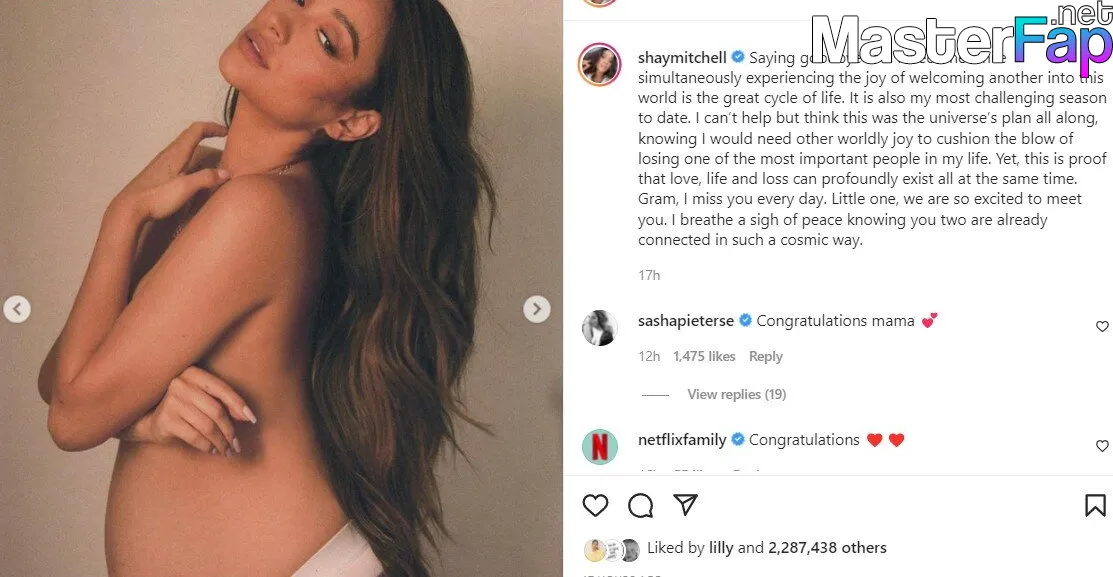Reply to sashapieterse's comment
Viewport: 1113px width, 577px height.
point(765,357)
